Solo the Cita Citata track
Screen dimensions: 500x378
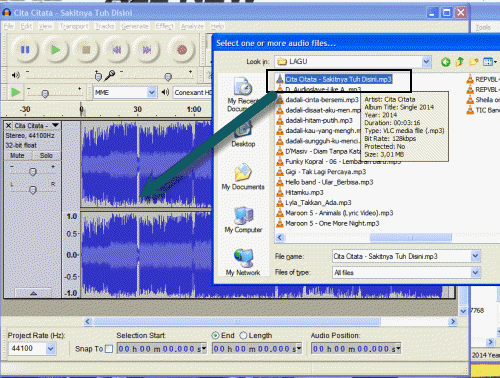(46, 155)
